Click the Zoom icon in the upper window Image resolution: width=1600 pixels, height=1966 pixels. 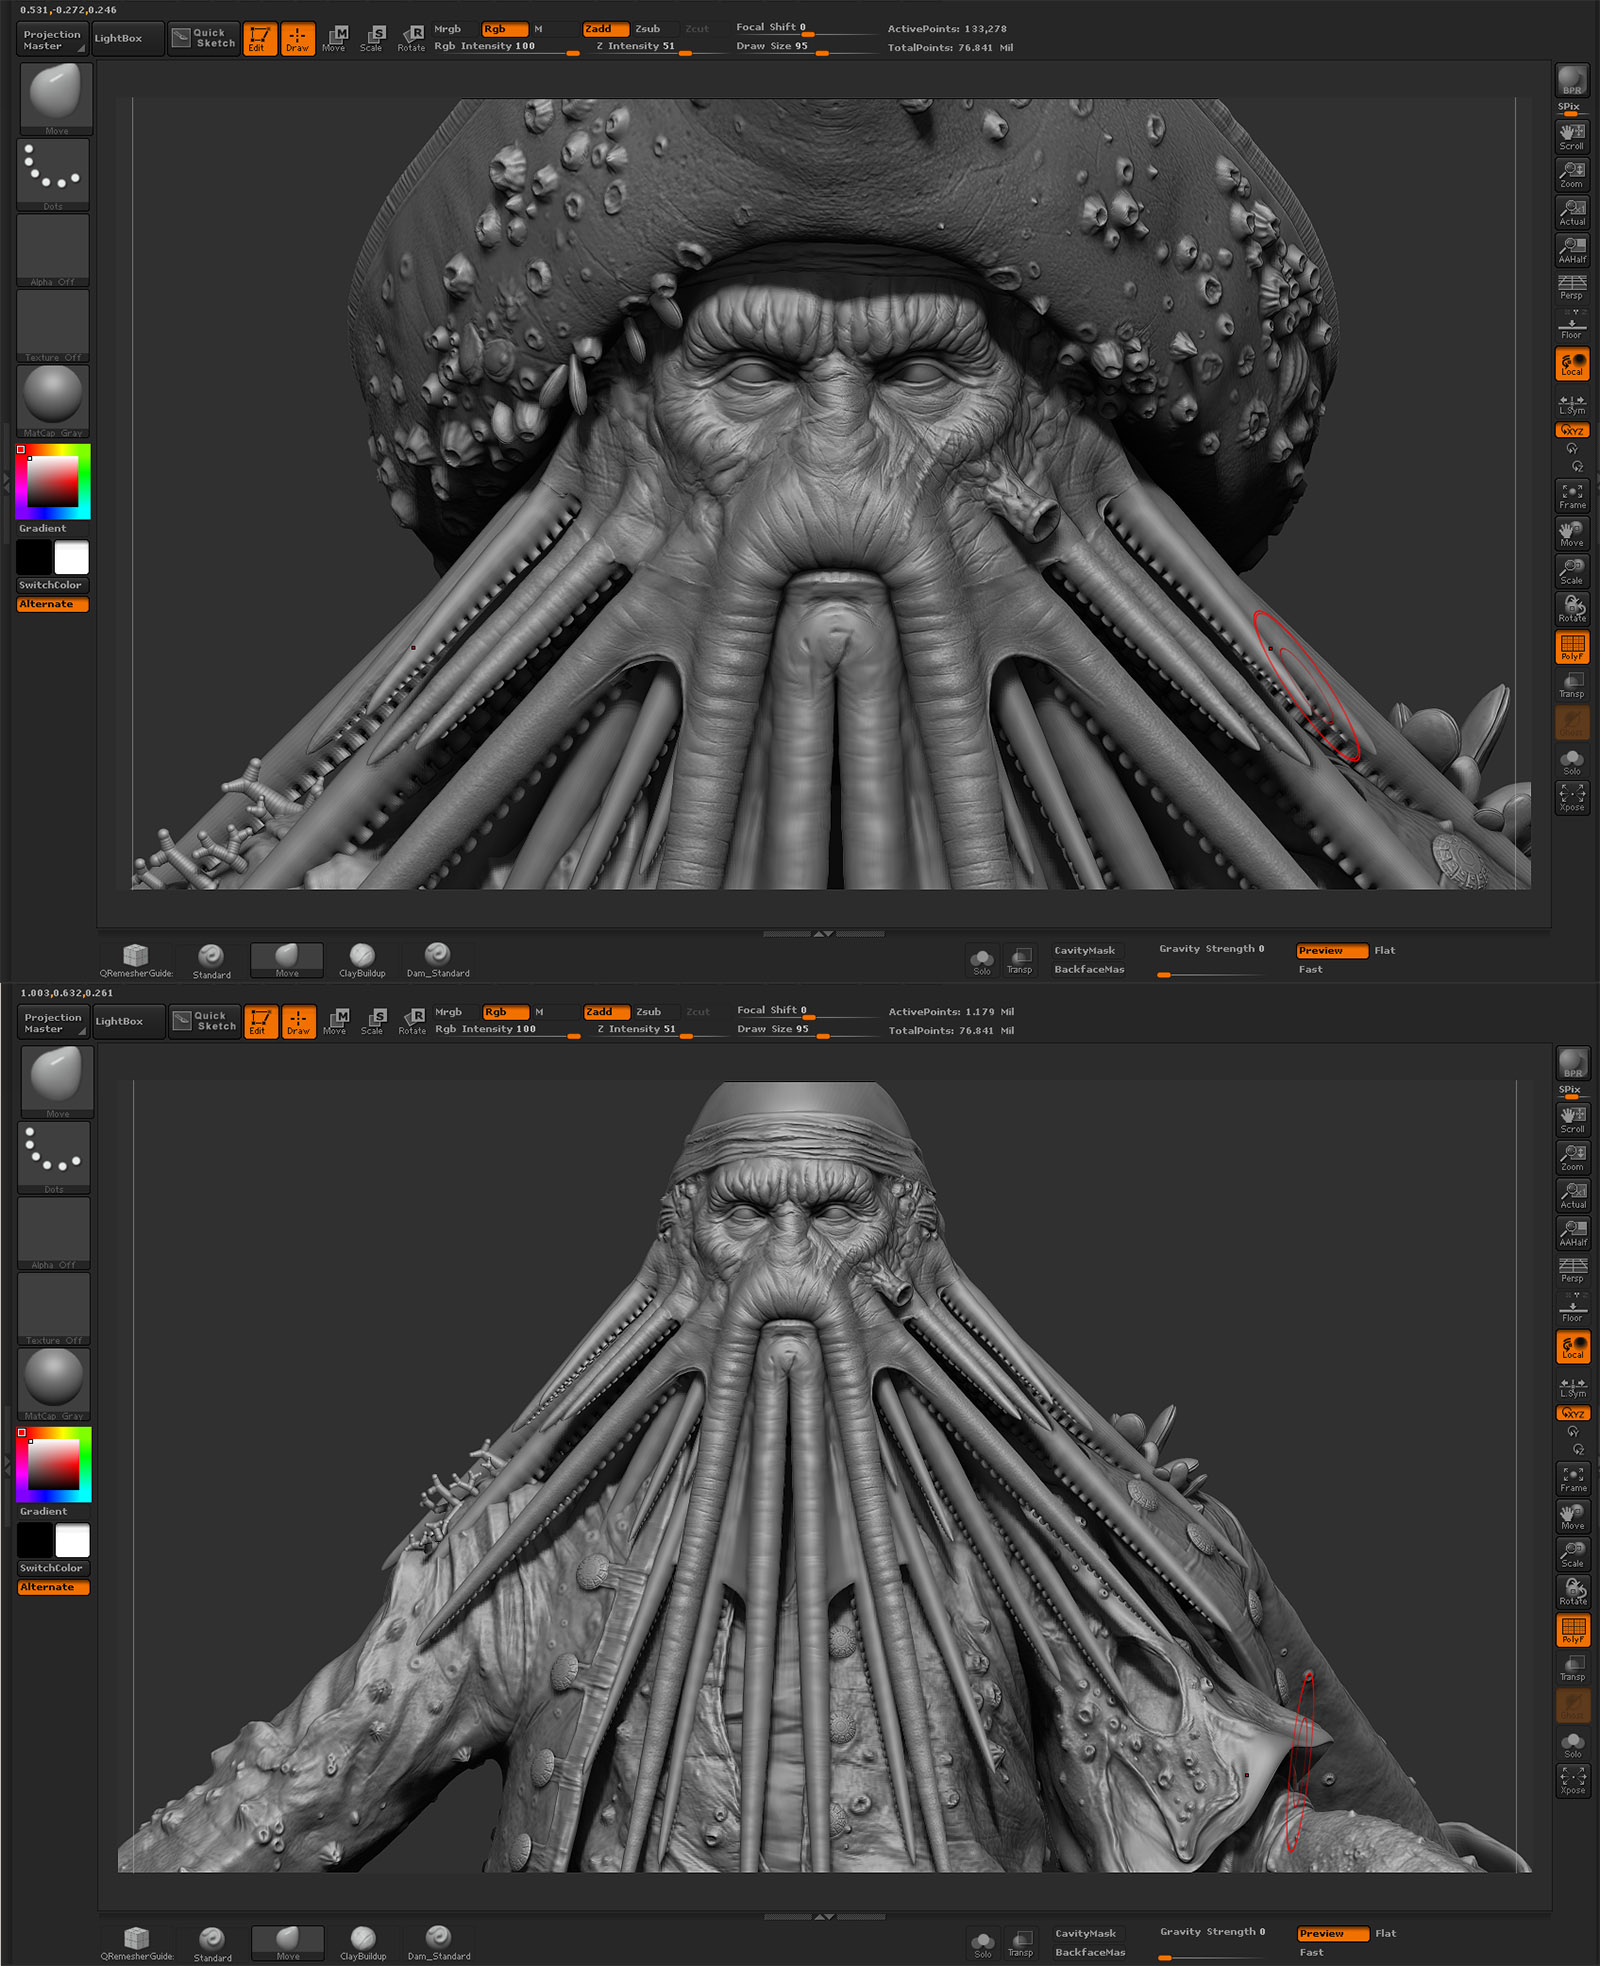point(1572,175)
